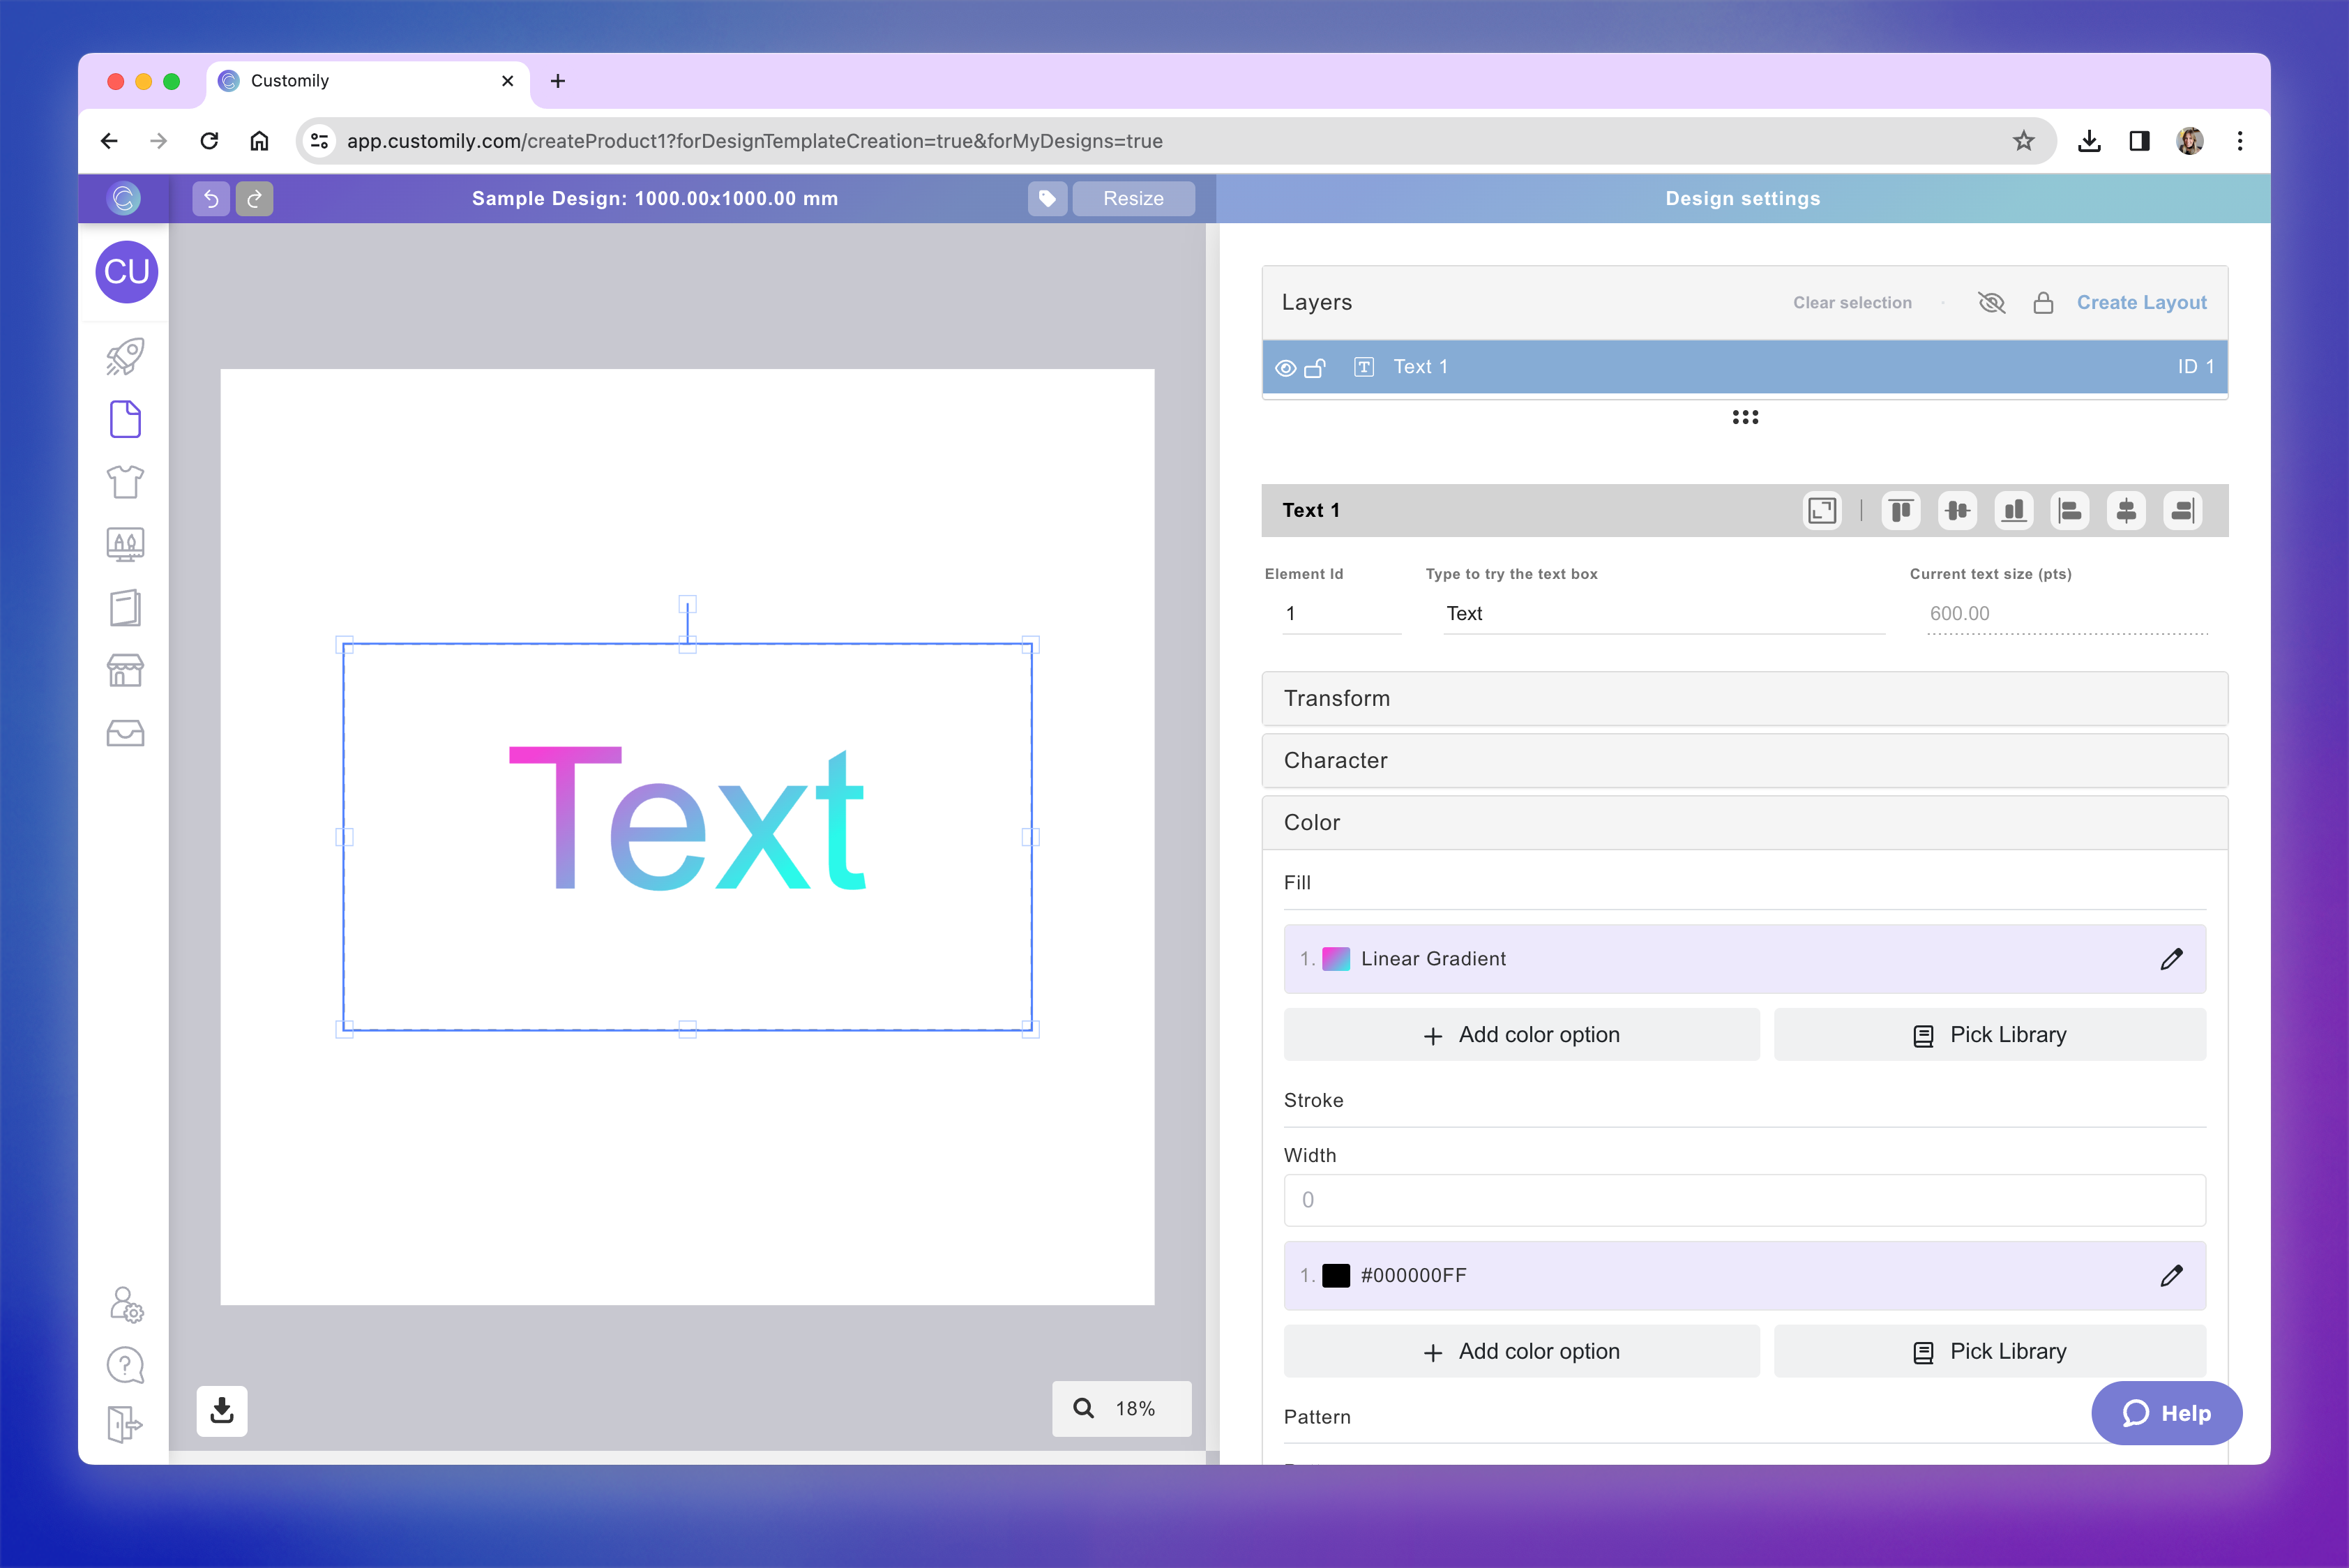This screenshot has height=1568, width=2349.
Task: Expand the Transform section
Action: [x=1744, y=698]
